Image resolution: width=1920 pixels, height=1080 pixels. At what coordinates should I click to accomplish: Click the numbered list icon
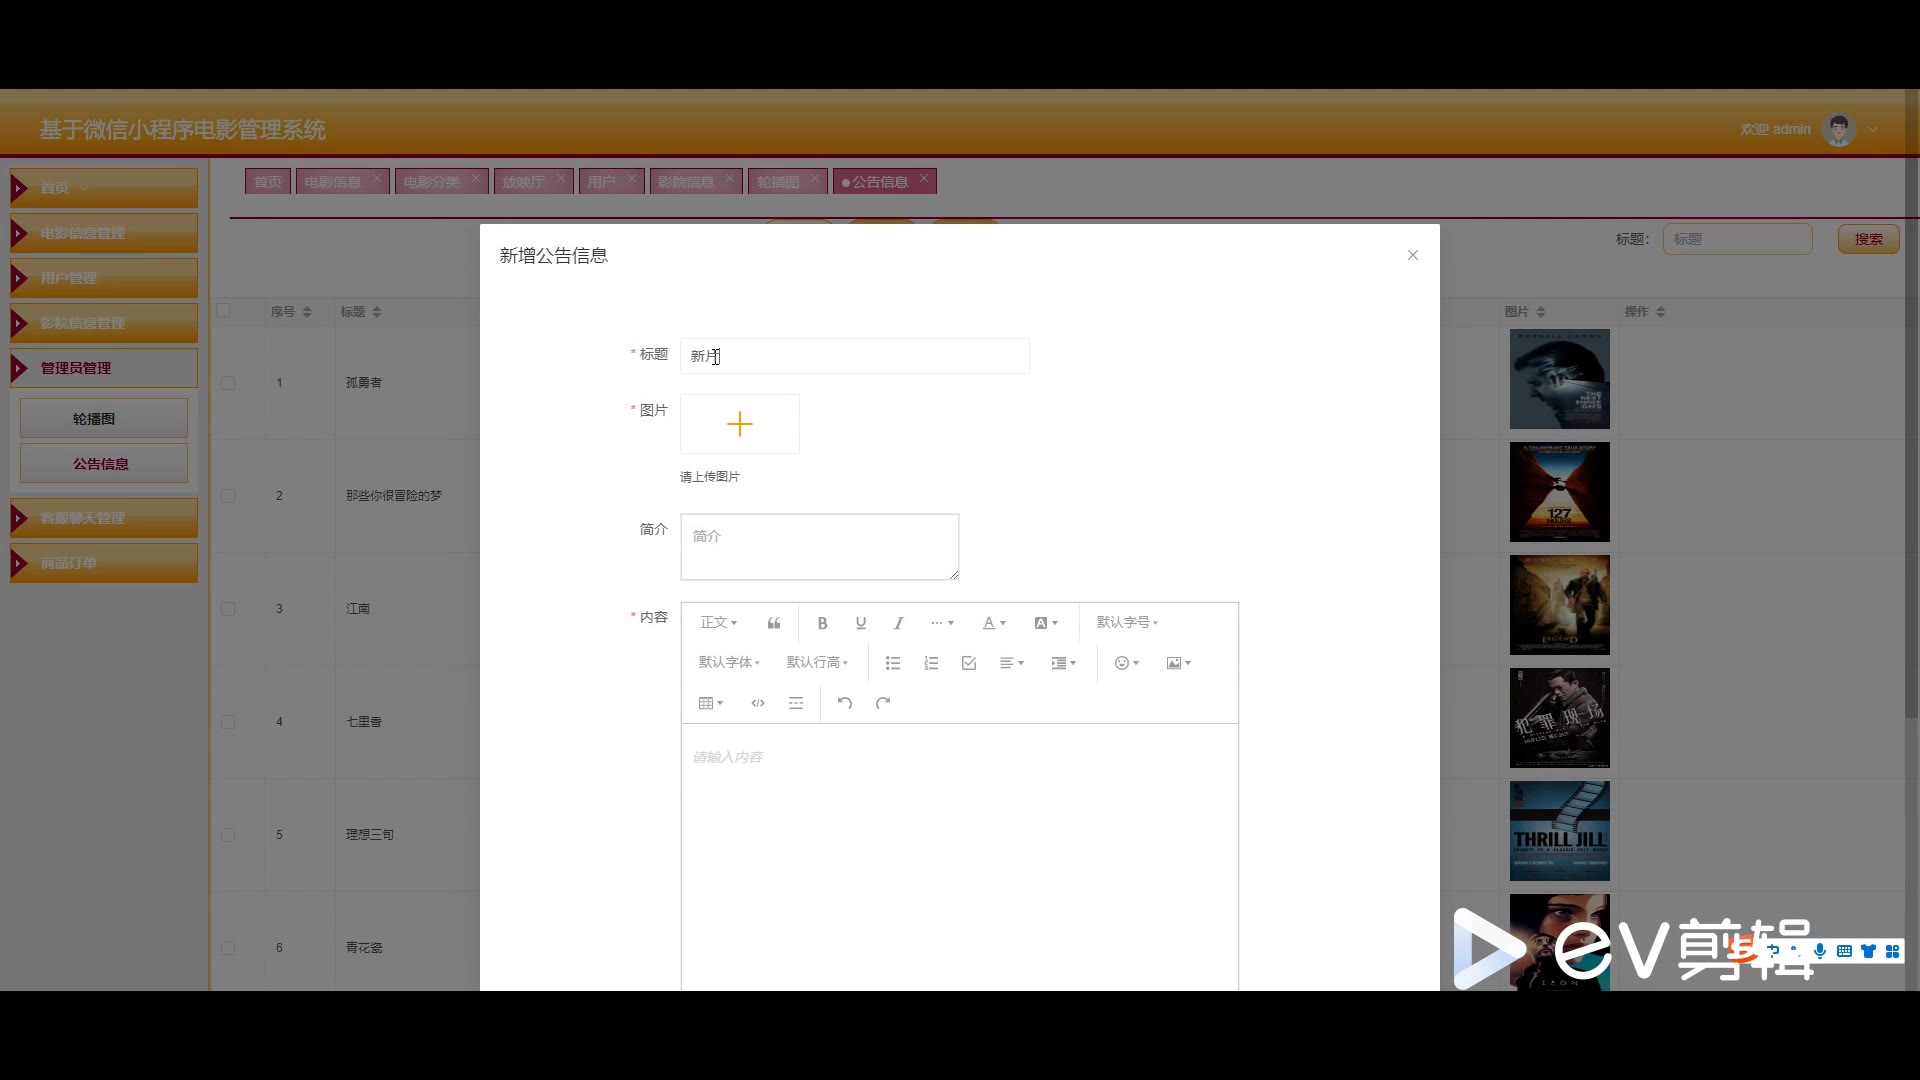(x=931, y=663)
